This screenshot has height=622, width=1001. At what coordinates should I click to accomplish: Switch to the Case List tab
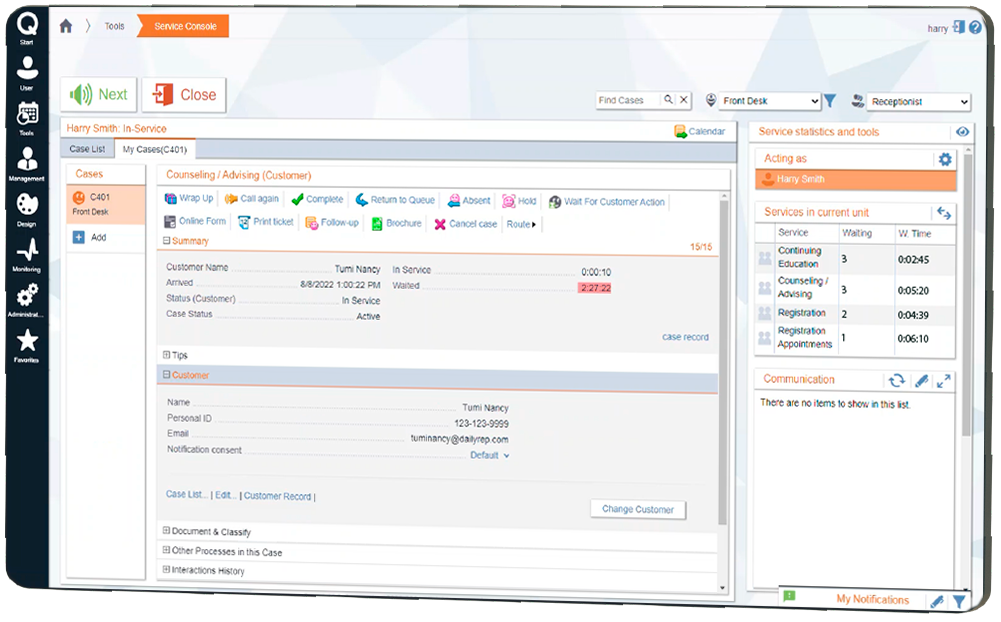click(87, 149)
